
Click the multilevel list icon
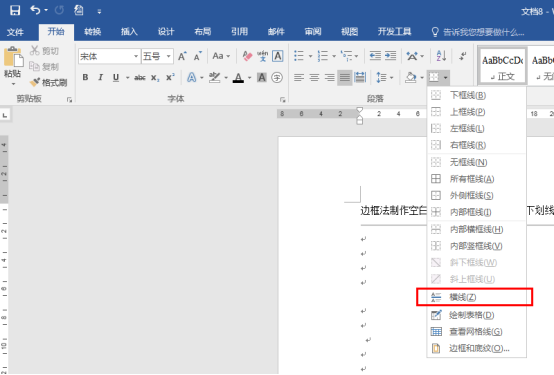[346, 56]
